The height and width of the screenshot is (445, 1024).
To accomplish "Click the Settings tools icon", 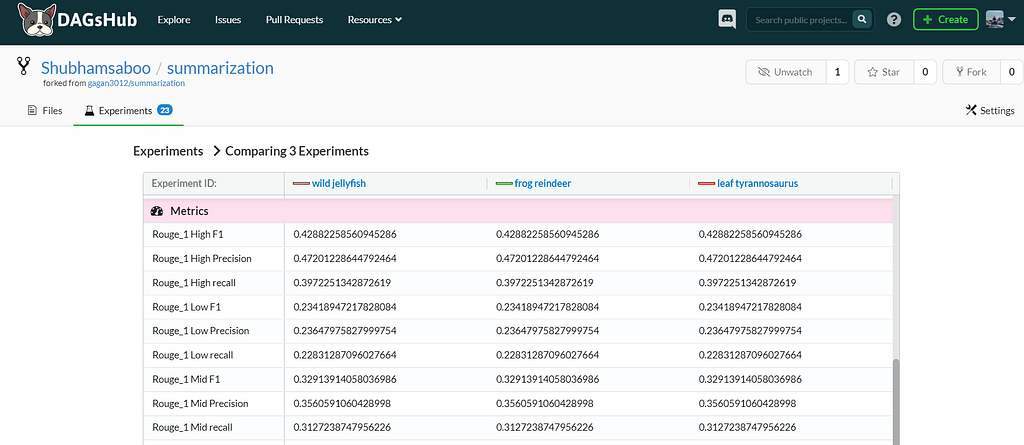I will pyautogui.click(x=970, y=110).
